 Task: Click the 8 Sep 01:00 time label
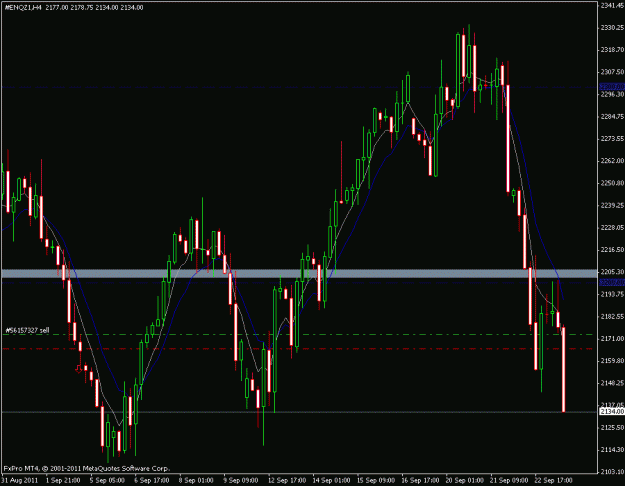pyautogui.click(x=196, y=480)
